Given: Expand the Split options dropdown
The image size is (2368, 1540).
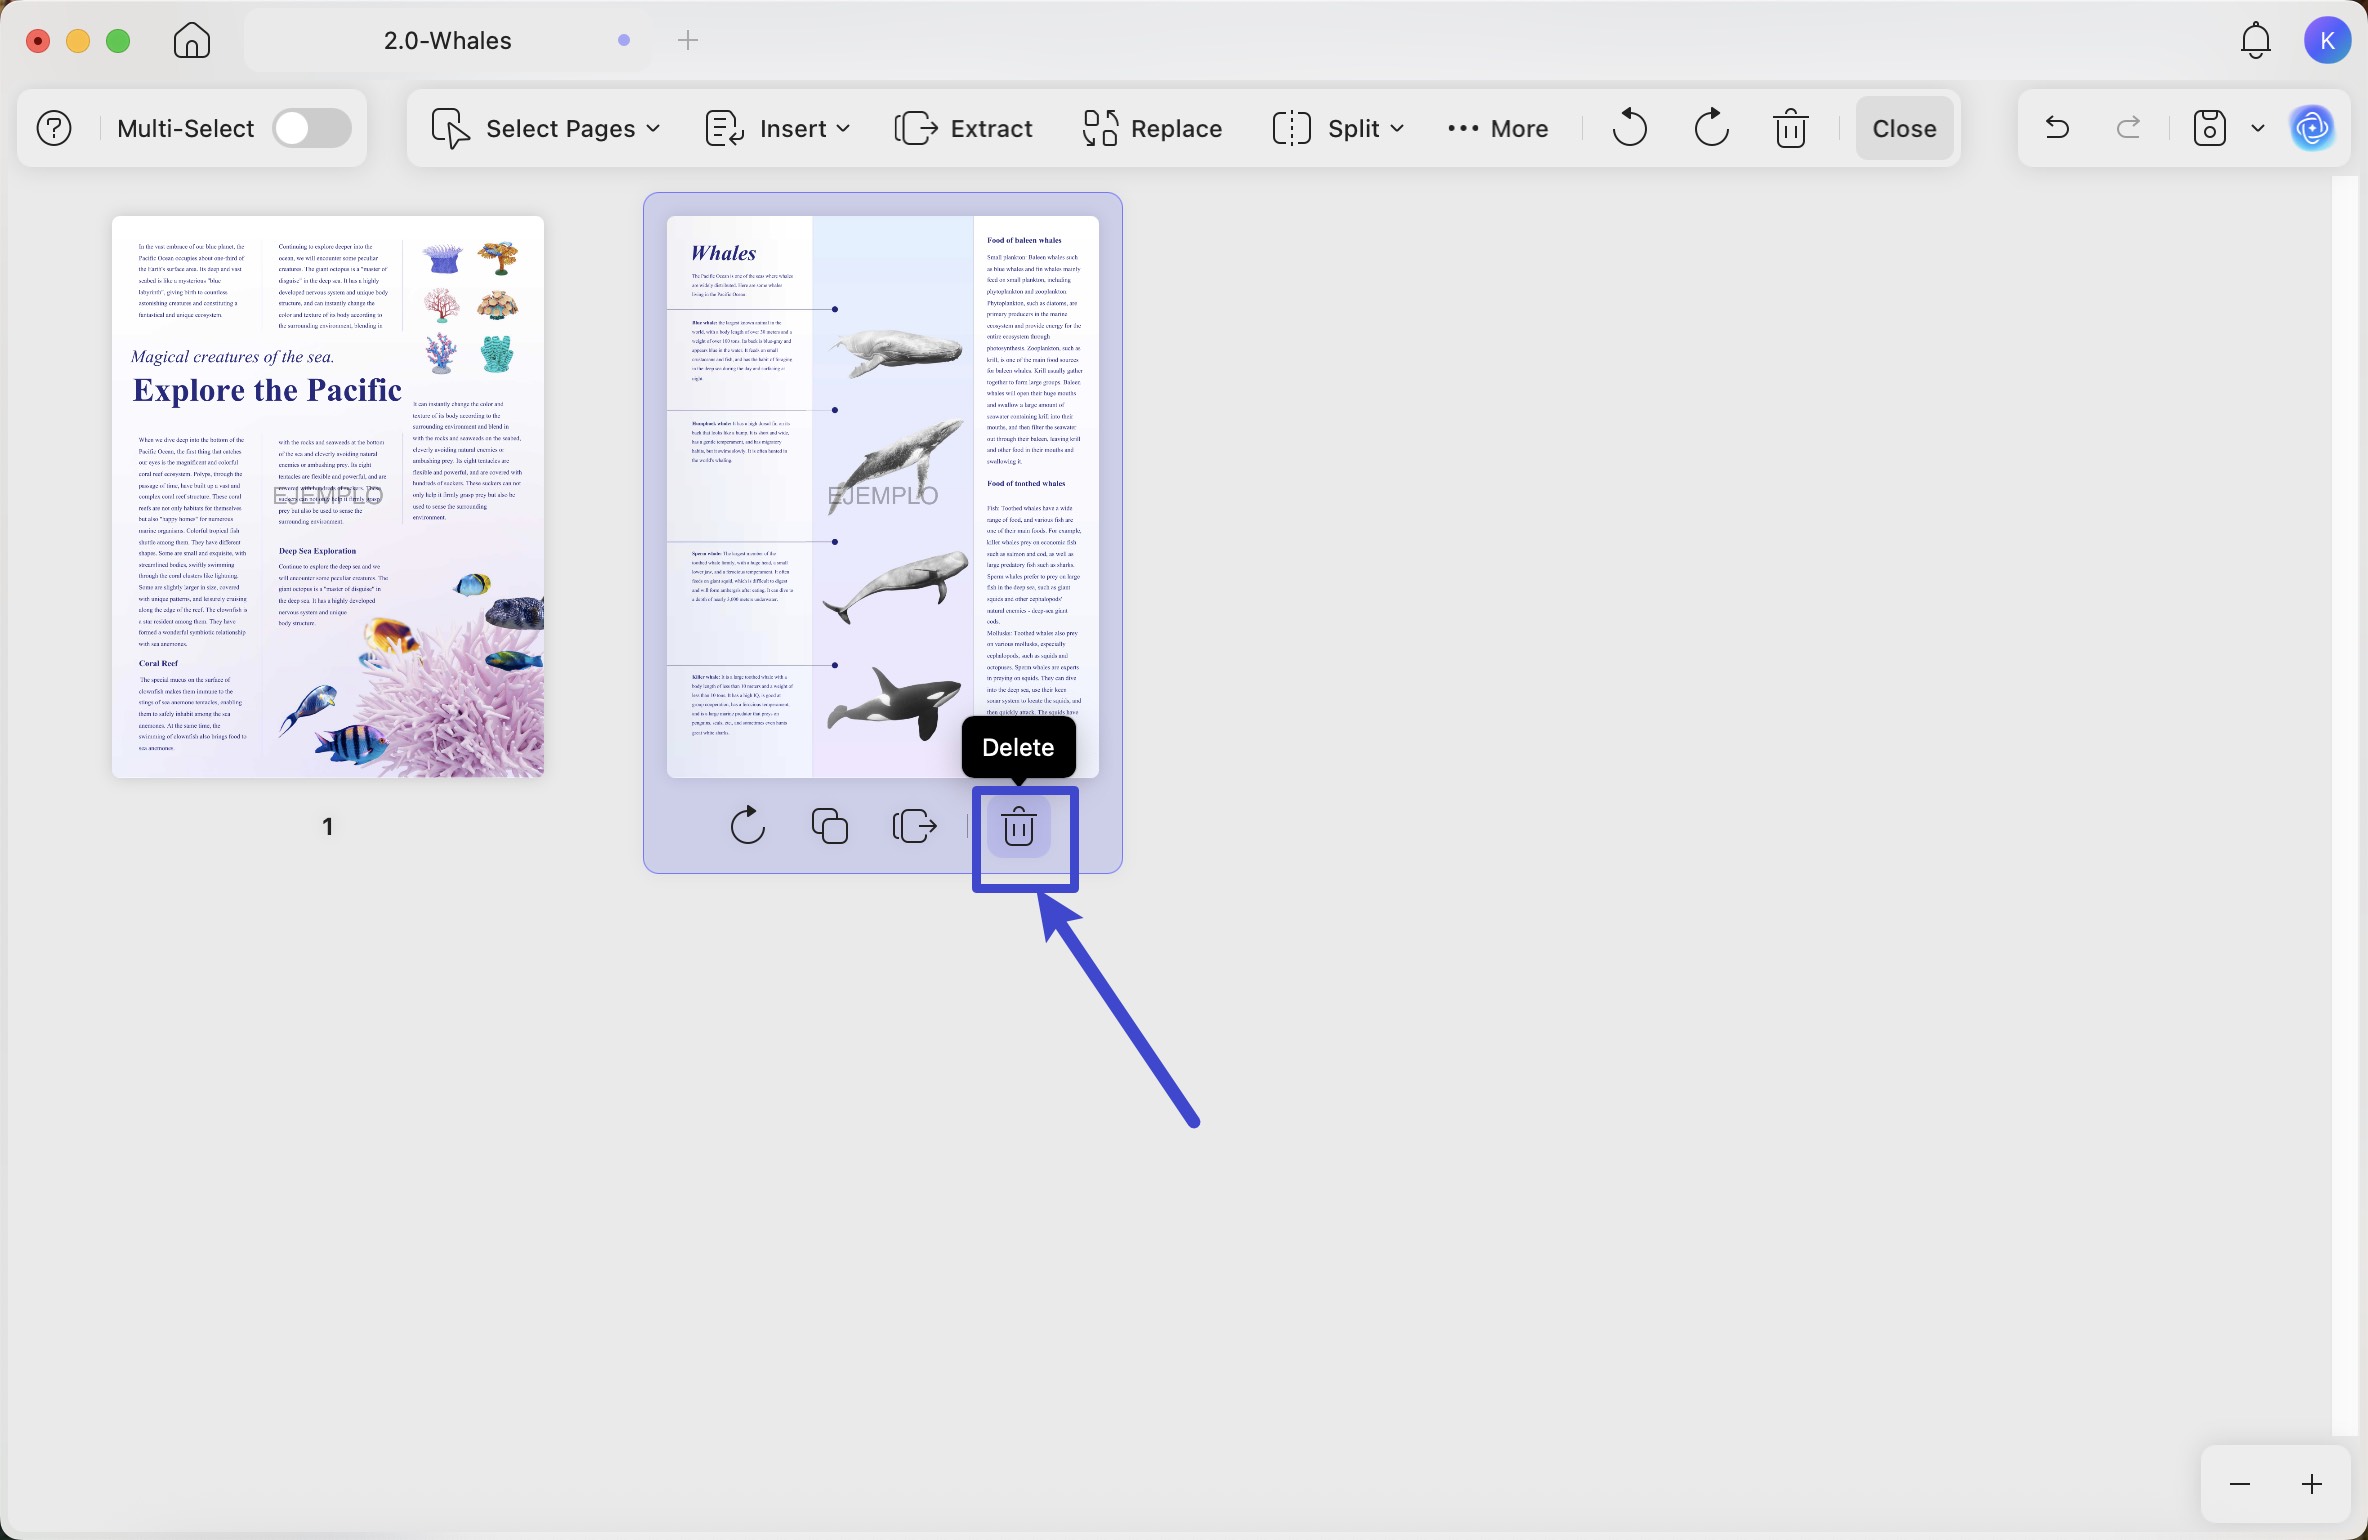Looking at the screenshot, I should pos(1339,128).
